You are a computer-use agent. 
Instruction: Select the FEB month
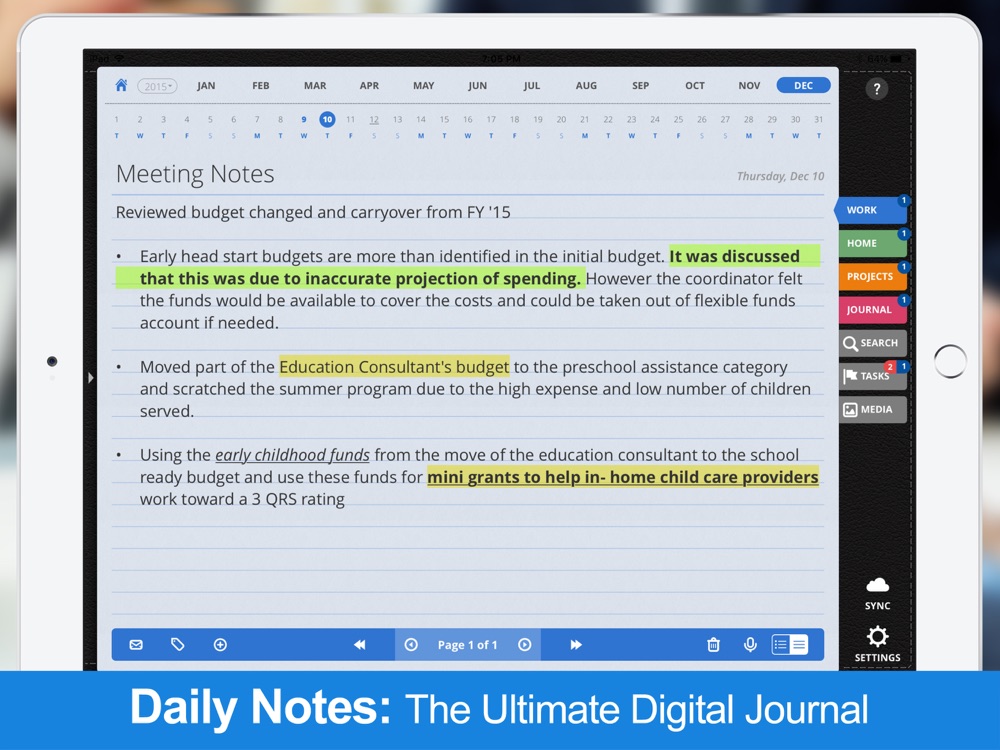(260, 85)
